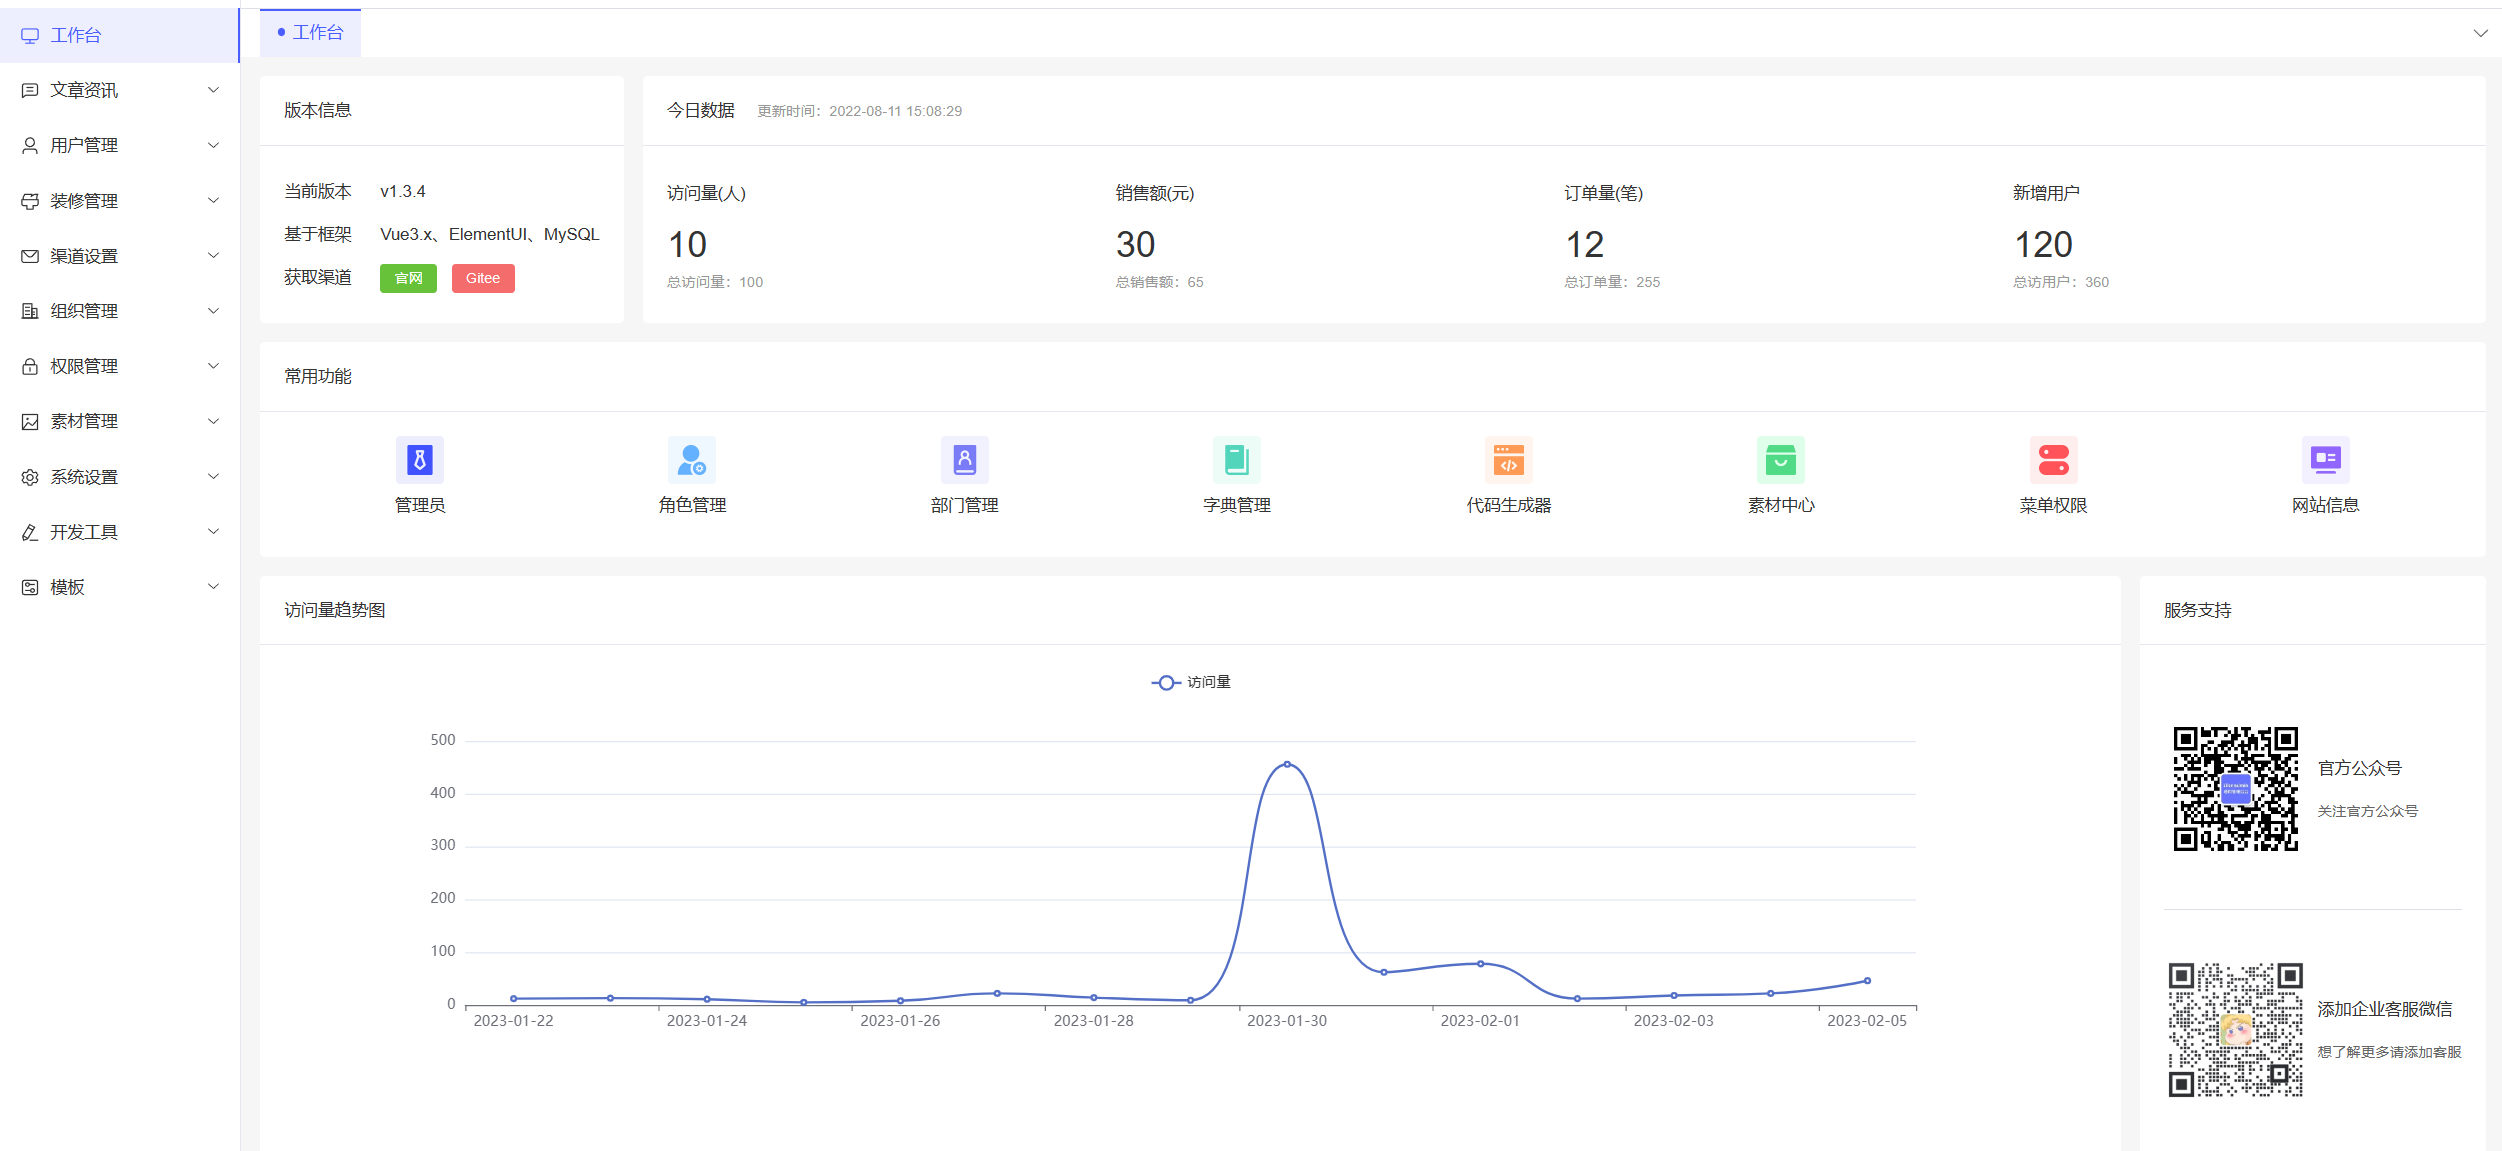Screen dimensions: 2502x1151
Task: Click the red Gitee button
Action: (x=483, y=278)
